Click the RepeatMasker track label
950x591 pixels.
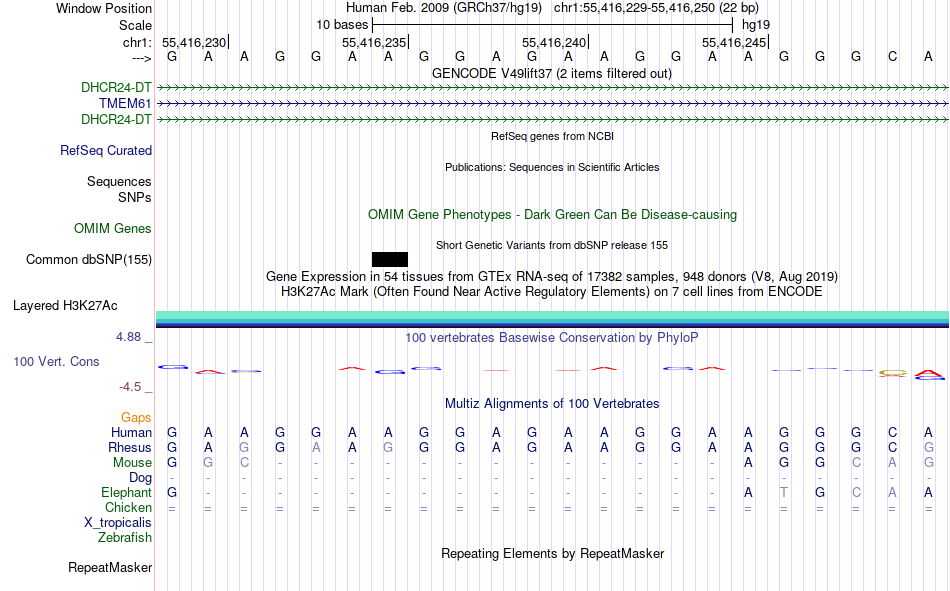[x=110, y=567]
